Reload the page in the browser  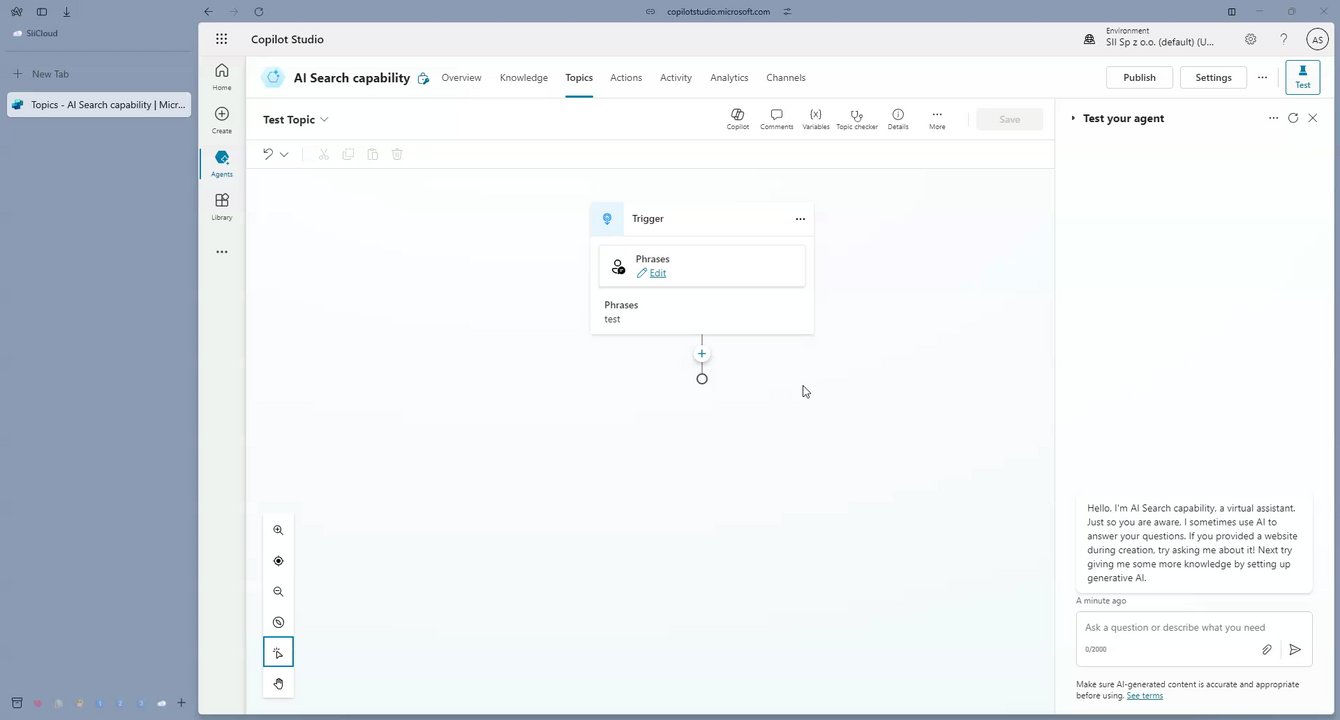coord(259,12)
